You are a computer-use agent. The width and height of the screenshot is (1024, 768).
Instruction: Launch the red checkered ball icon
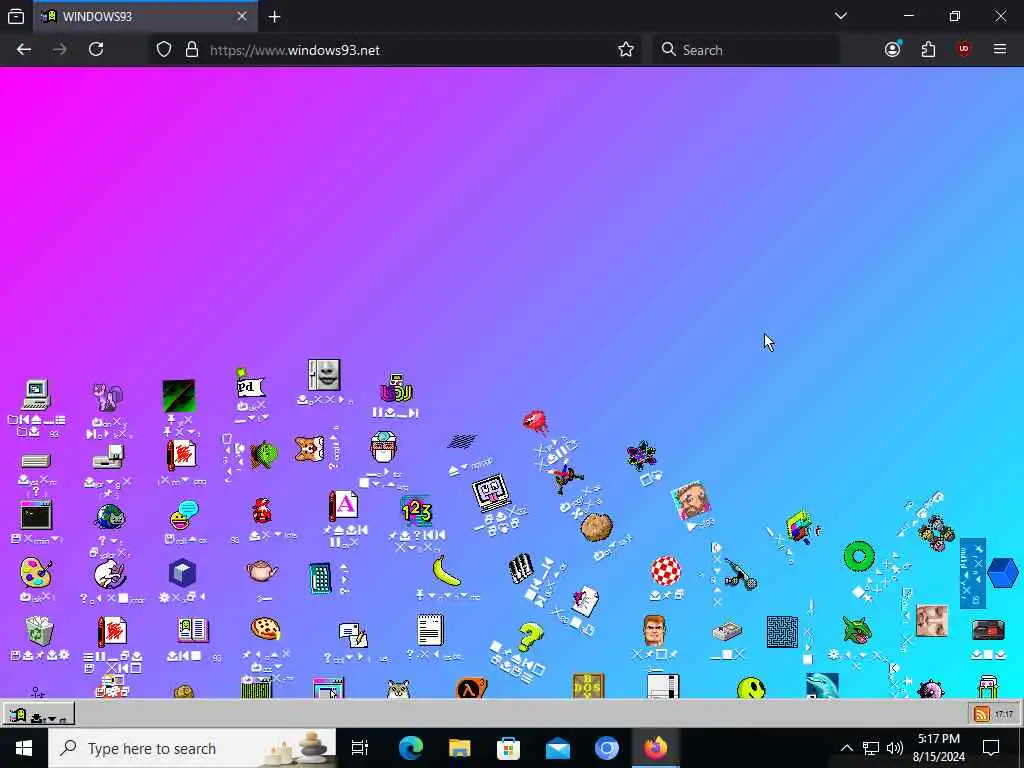[x=665, y=571]
